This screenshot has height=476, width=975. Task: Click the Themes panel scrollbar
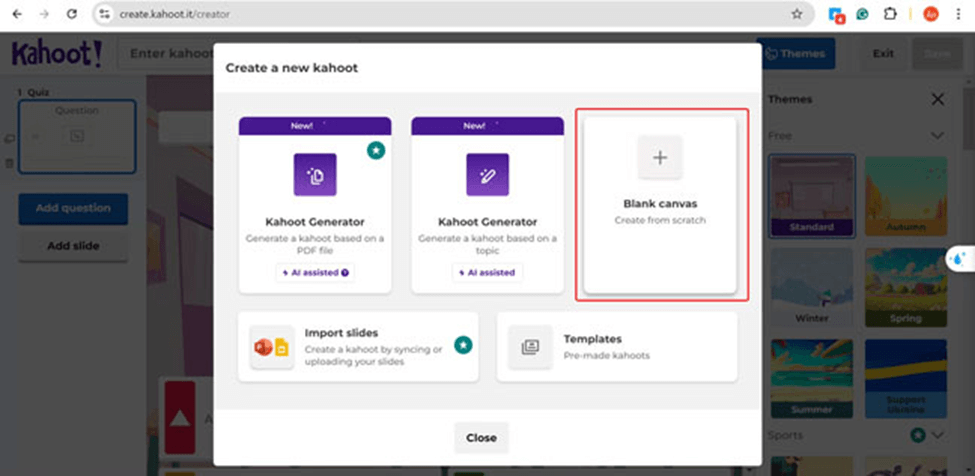(967, 121)
